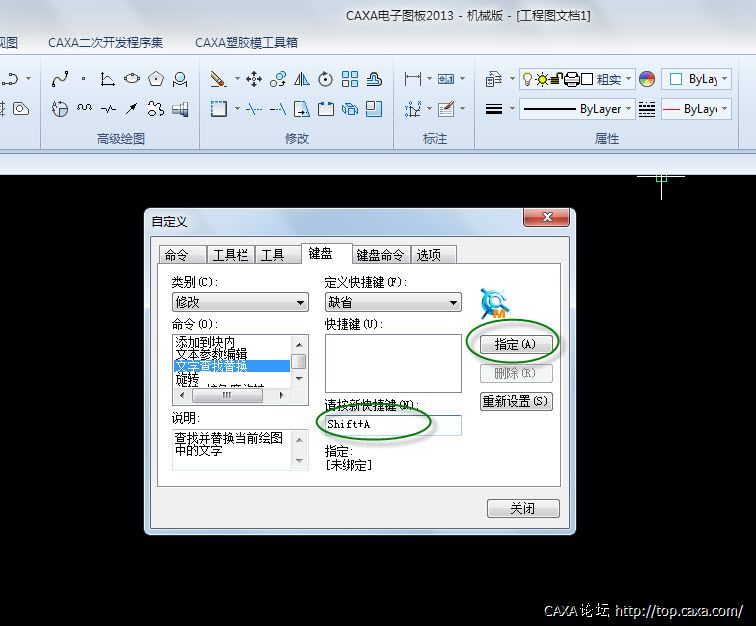Select the formula curve tool

(x=107, y=79)
